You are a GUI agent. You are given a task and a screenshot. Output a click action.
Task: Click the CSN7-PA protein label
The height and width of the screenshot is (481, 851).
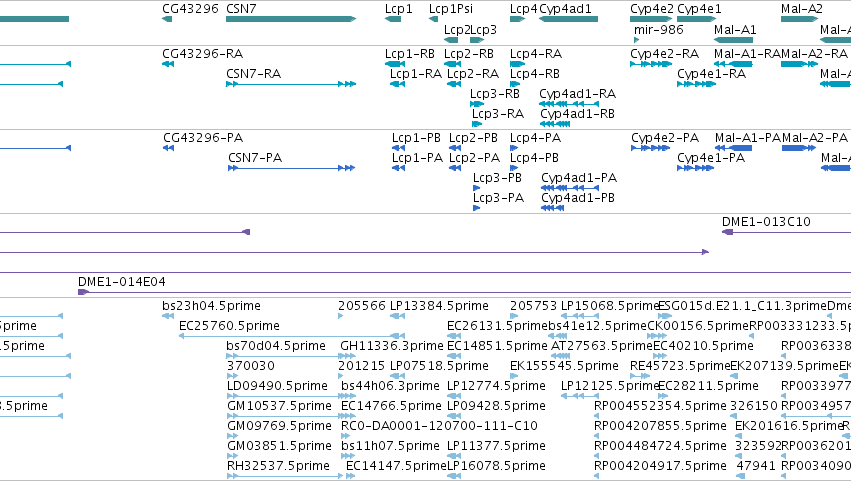[x=255, y=158]
